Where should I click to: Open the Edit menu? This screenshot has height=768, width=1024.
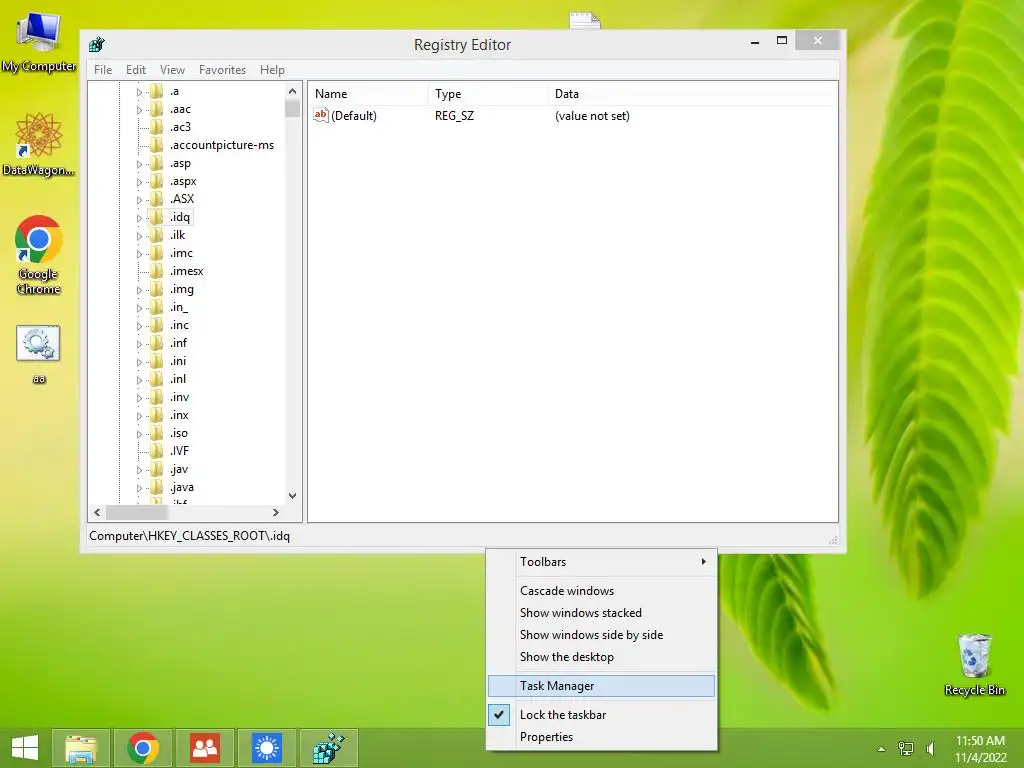tap(136, 69)
